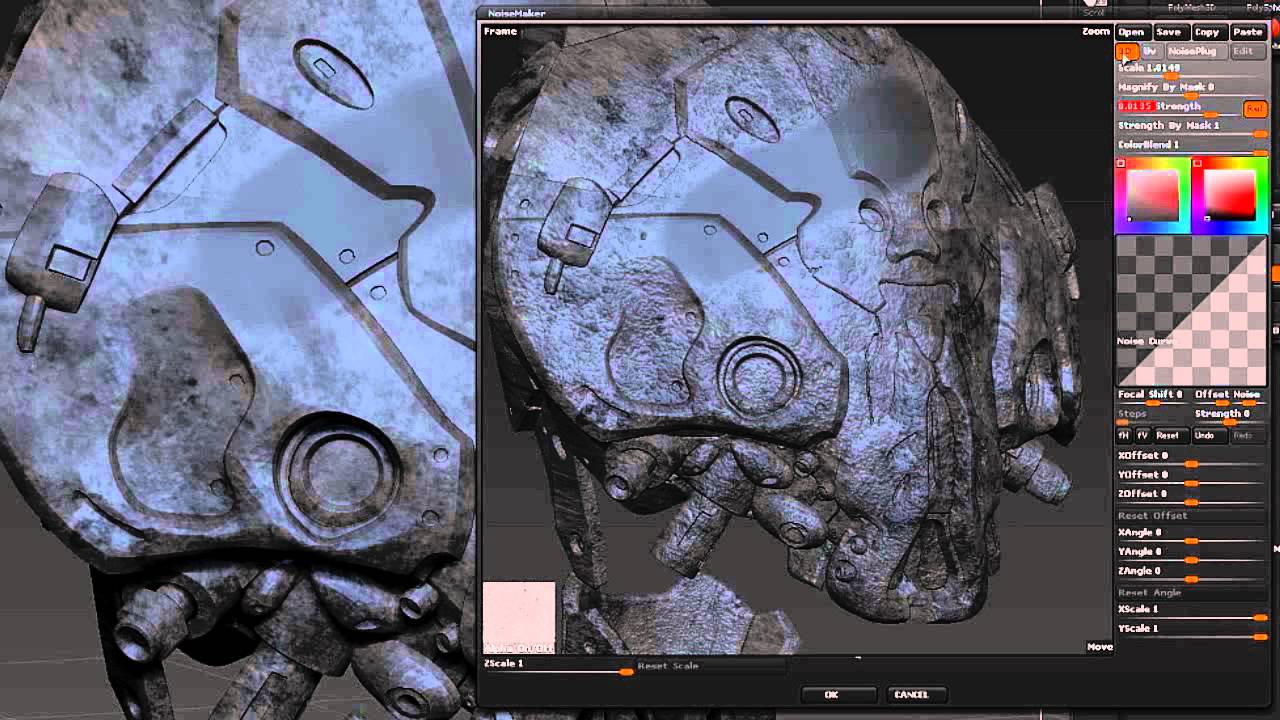1280x720 pixels.
Task: Adjust the Noise curve slider
Action: point(1248,397)
